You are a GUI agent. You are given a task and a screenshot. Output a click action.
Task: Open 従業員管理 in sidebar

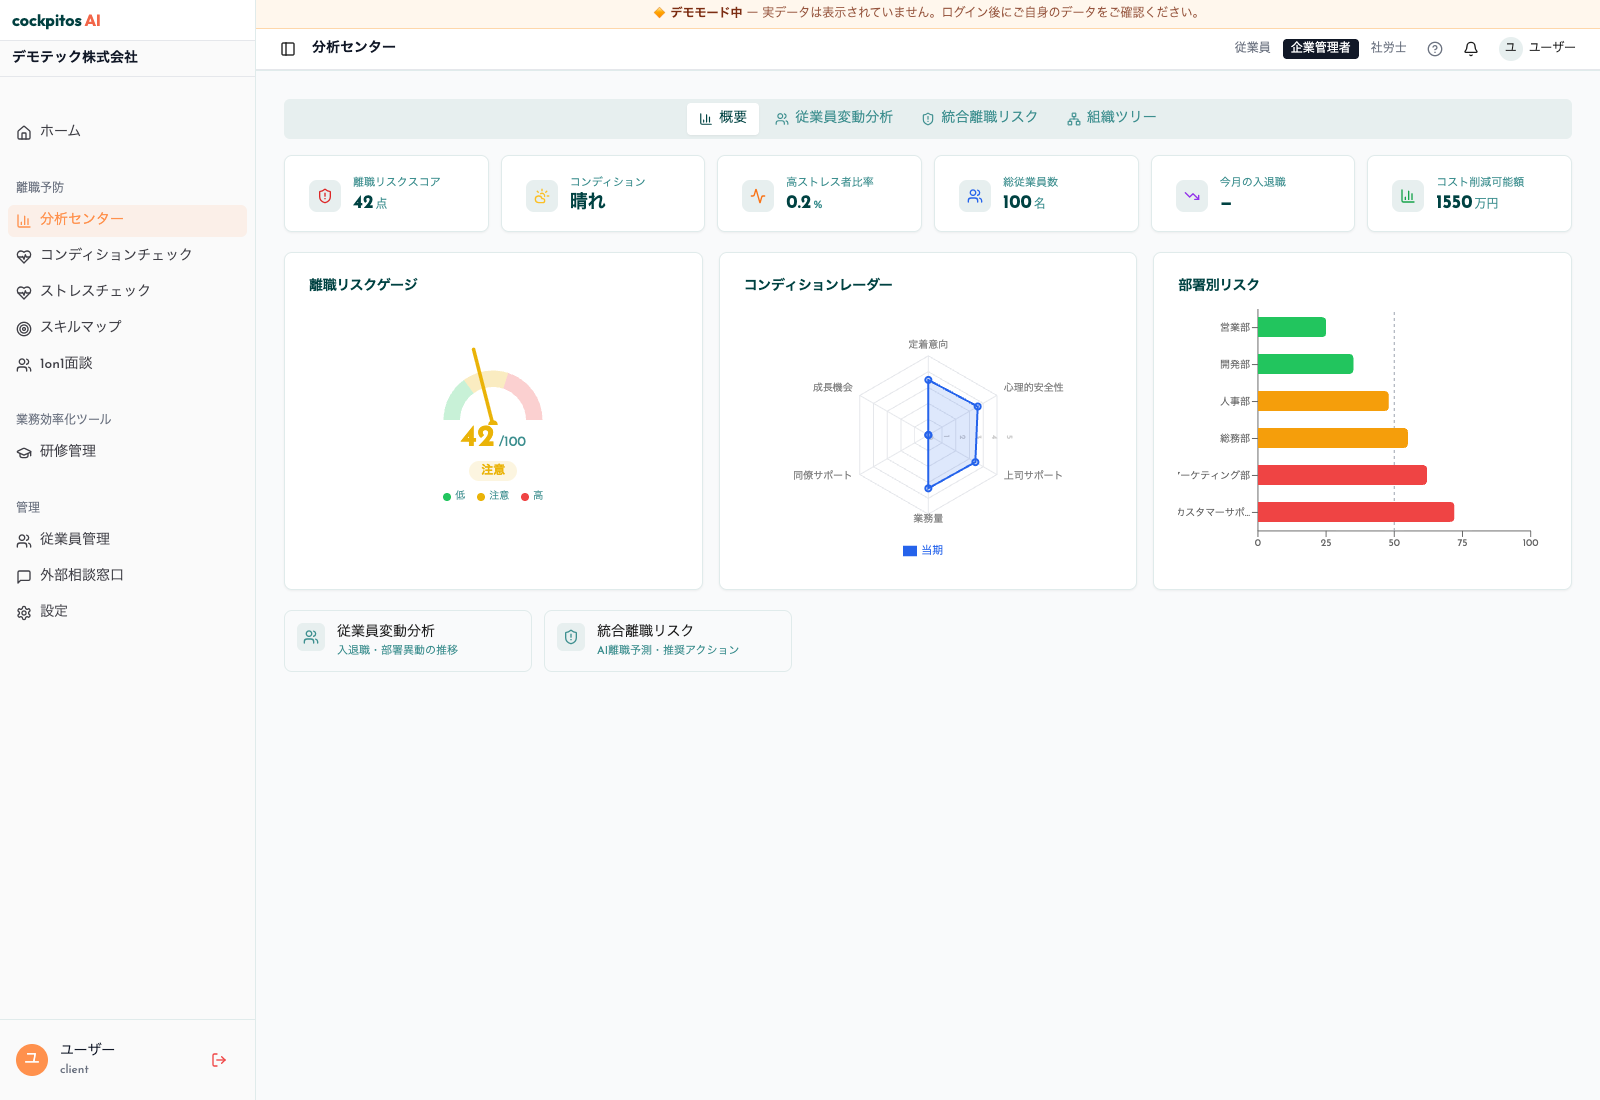coord(127,540)
